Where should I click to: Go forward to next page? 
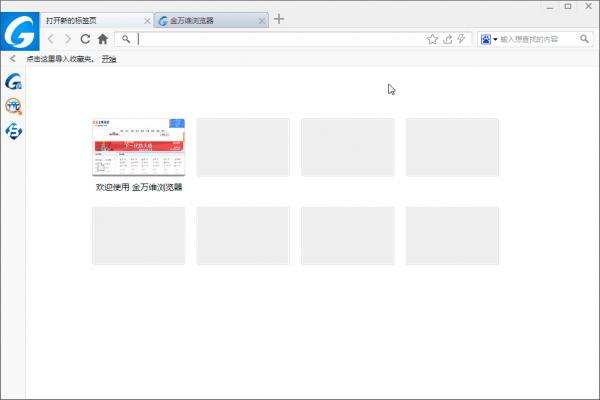[x=68, y=39]
